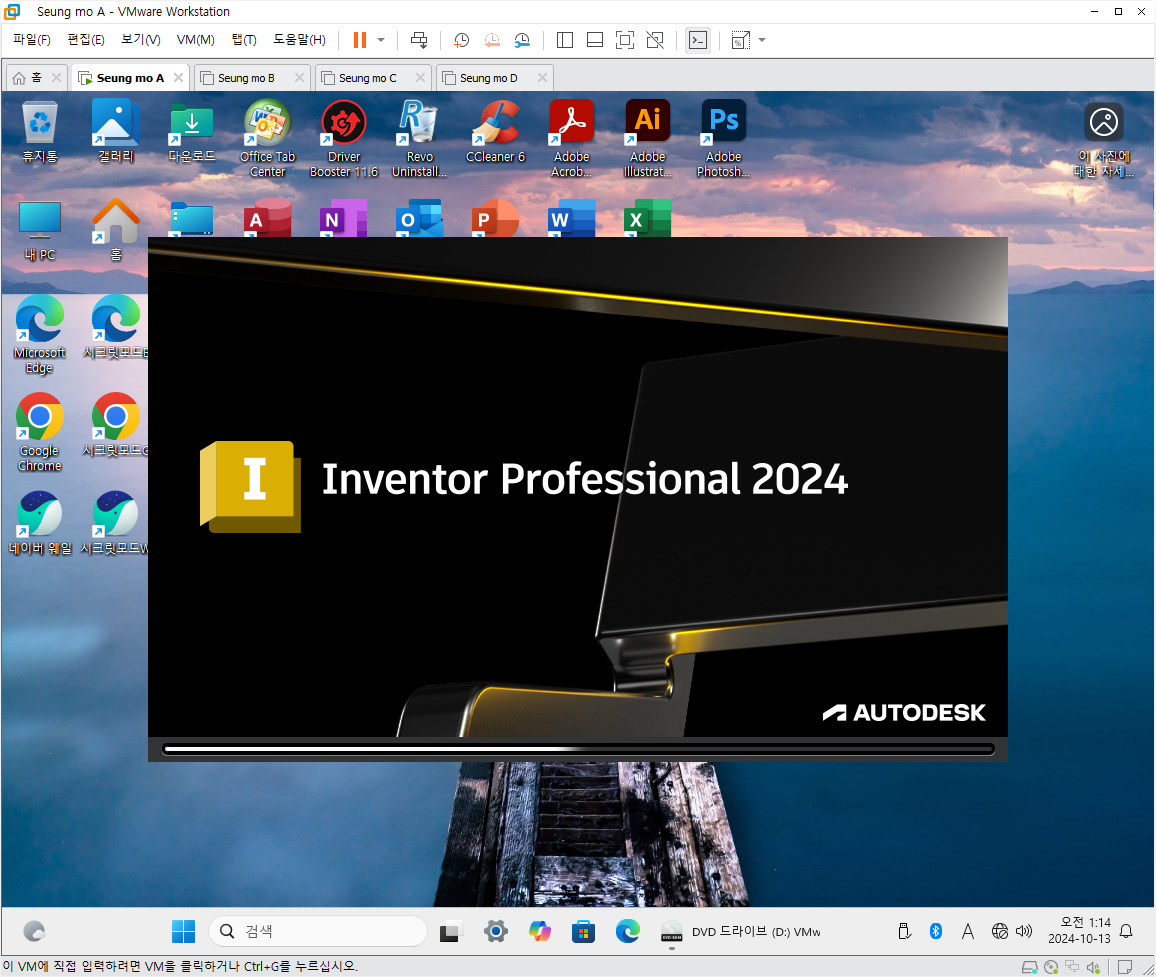Select the 휴지통 recycle bin icon
Image resolution: width=1156 pixels, height=977 pixels.
40,132
